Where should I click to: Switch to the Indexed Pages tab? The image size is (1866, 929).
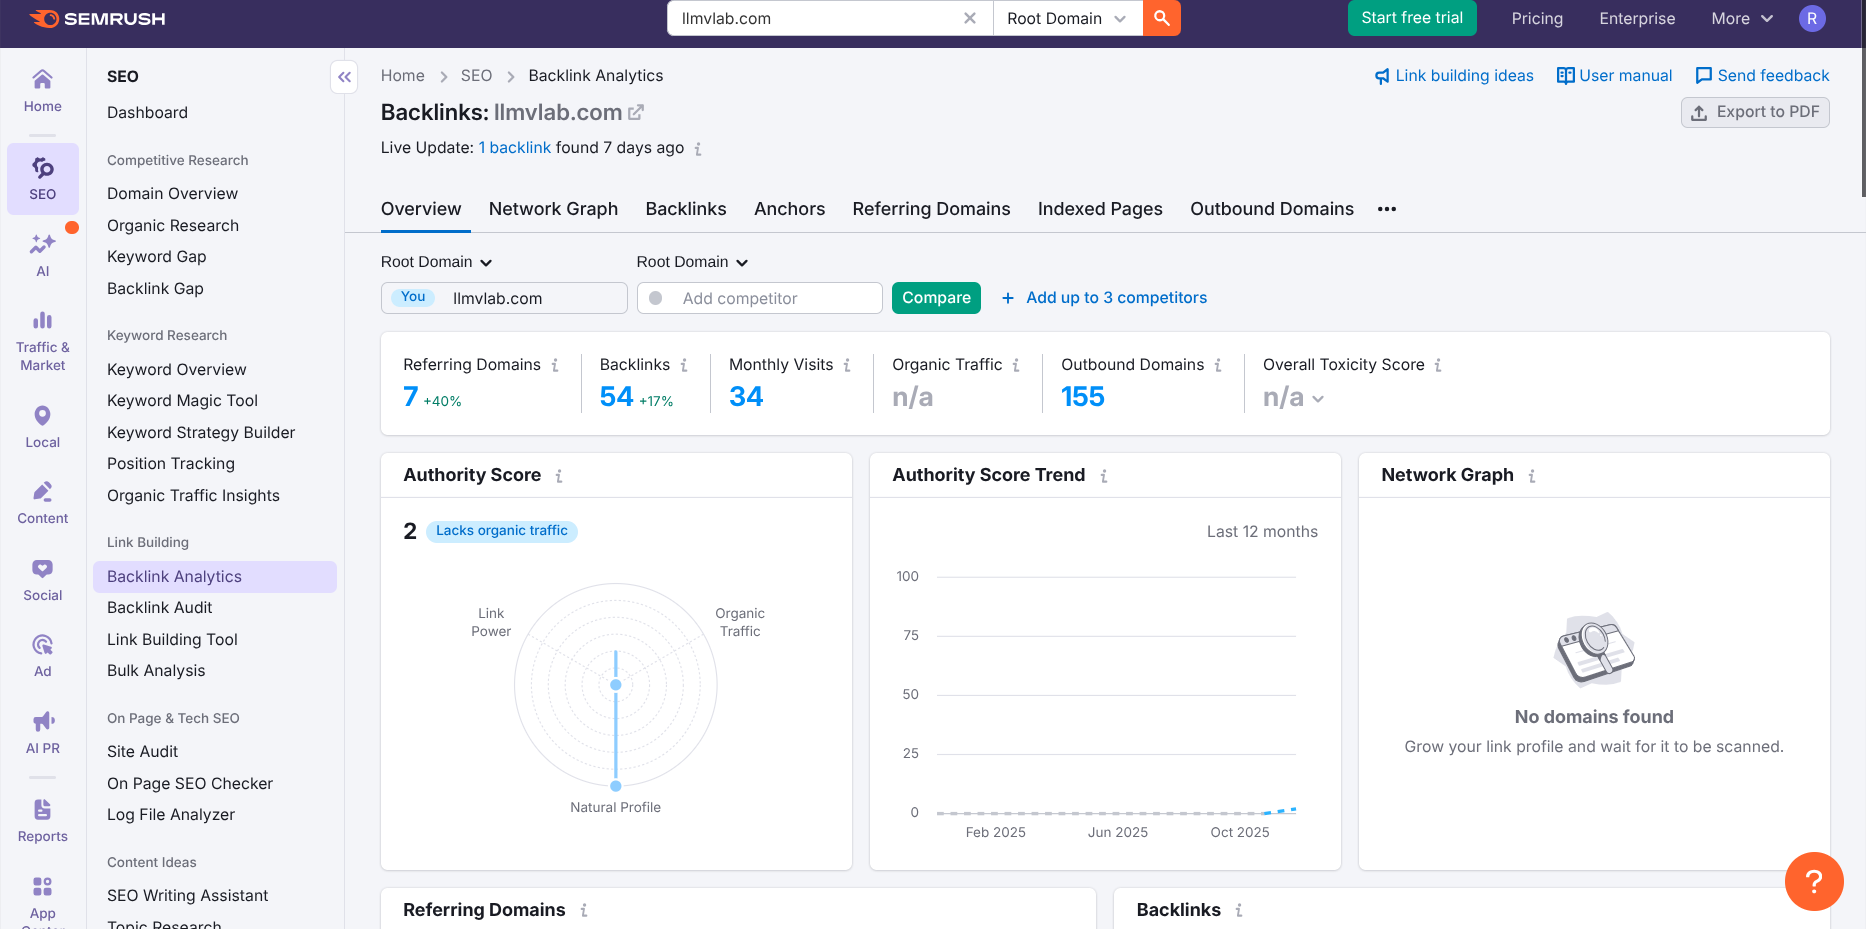1100,209
